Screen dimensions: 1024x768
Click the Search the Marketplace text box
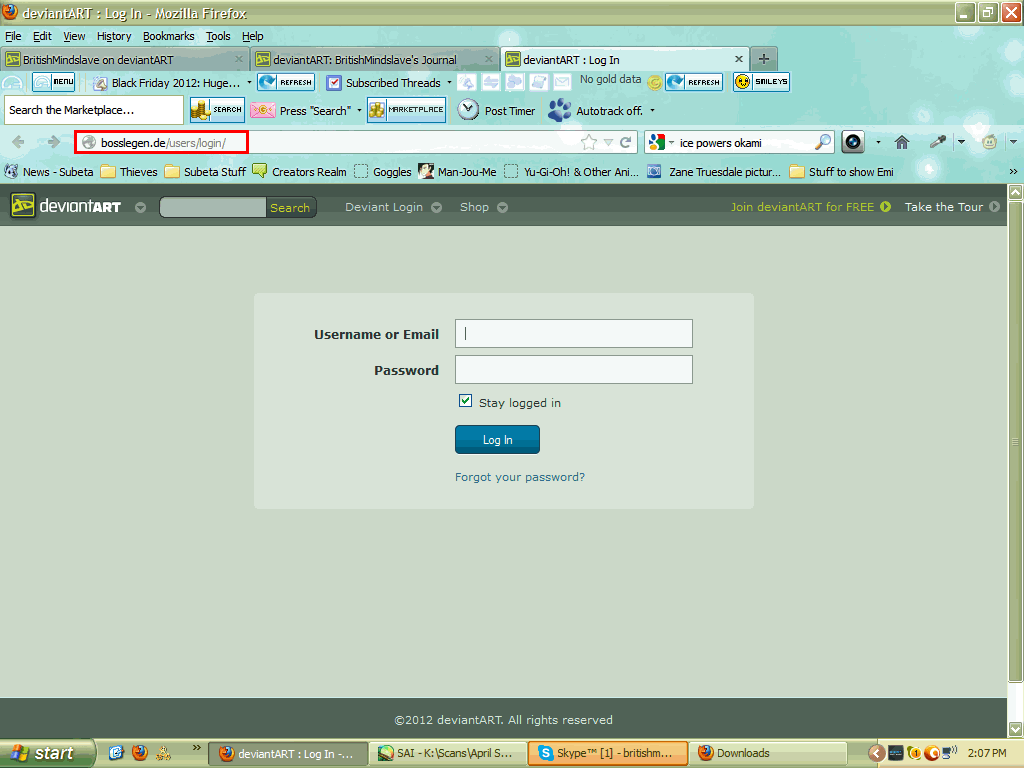coord(94,110)
